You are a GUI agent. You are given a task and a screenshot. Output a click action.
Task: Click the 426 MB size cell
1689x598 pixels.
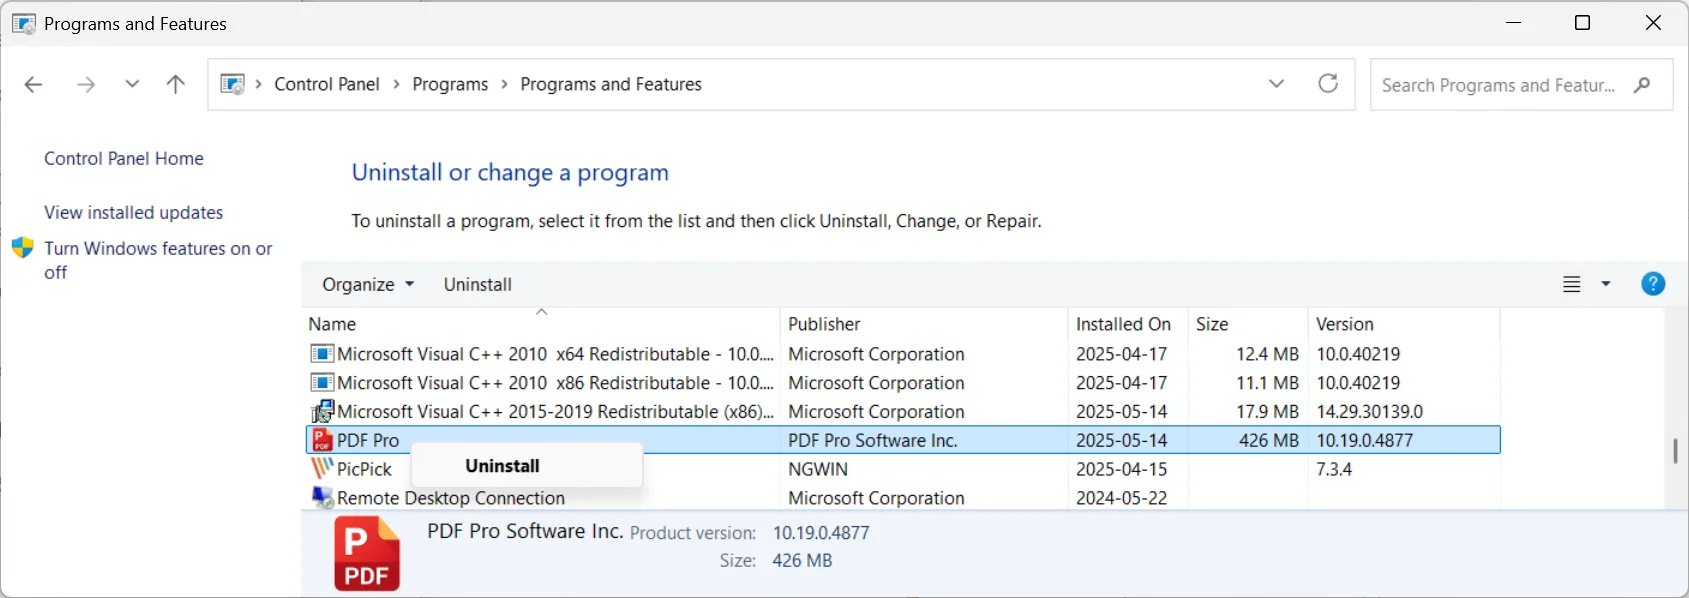click(1269, 440)
